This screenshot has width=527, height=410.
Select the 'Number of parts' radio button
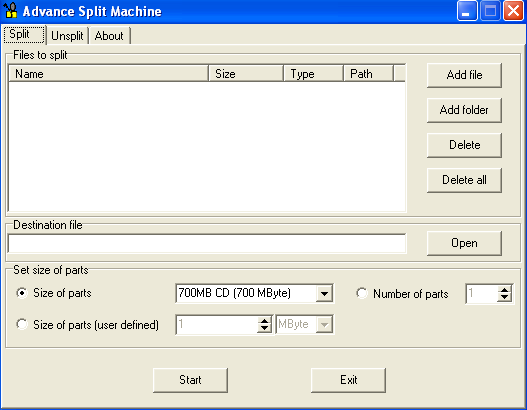tap(362, 293)
